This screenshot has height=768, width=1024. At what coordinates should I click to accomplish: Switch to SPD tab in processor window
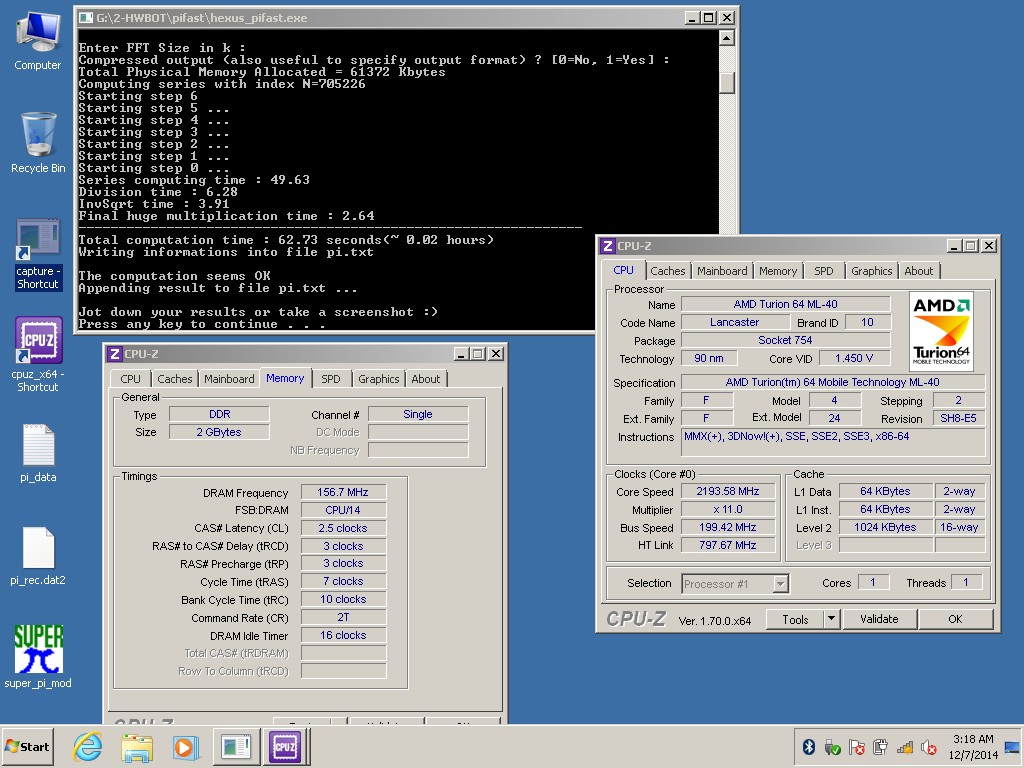click(824, 271)
